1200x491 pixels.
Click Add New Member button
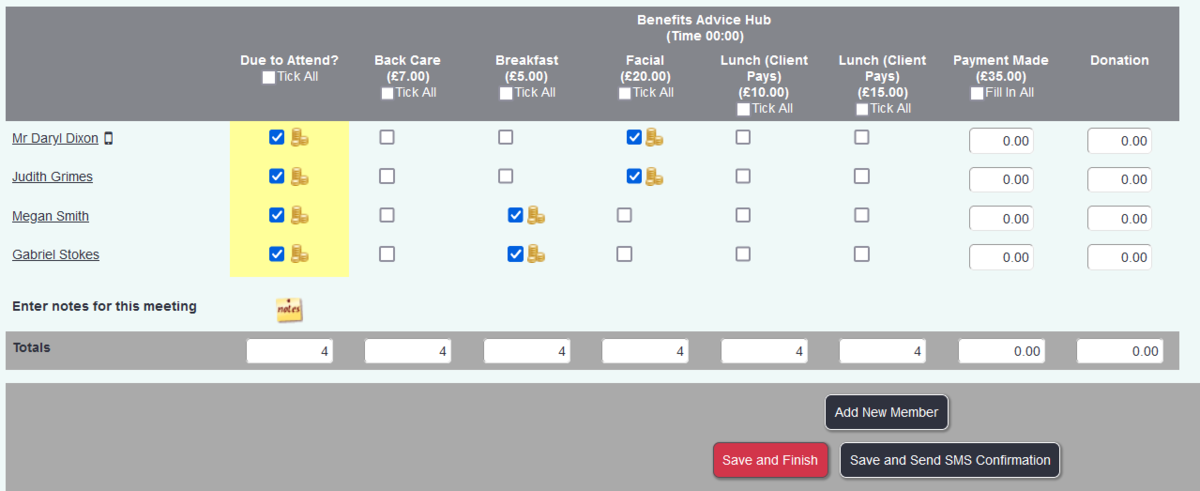click(x=886, y=412)
